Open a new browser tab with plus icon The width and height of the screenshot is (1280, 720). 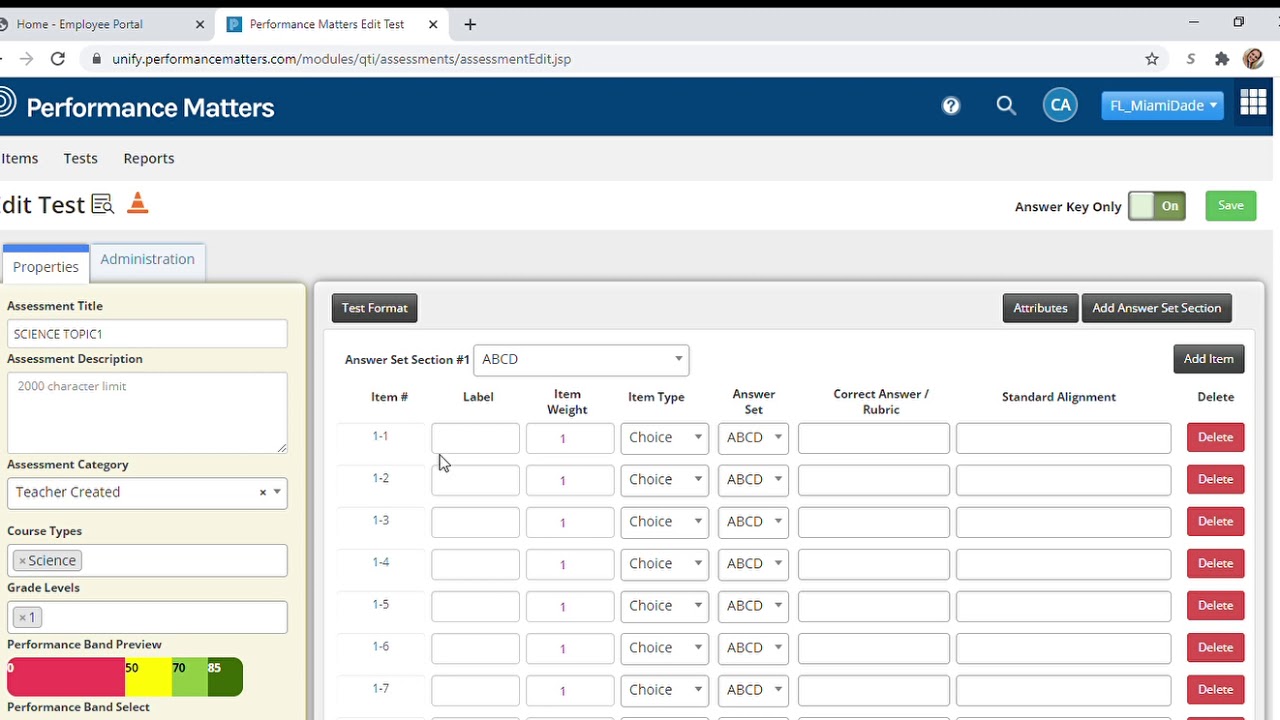click(470, 24)
